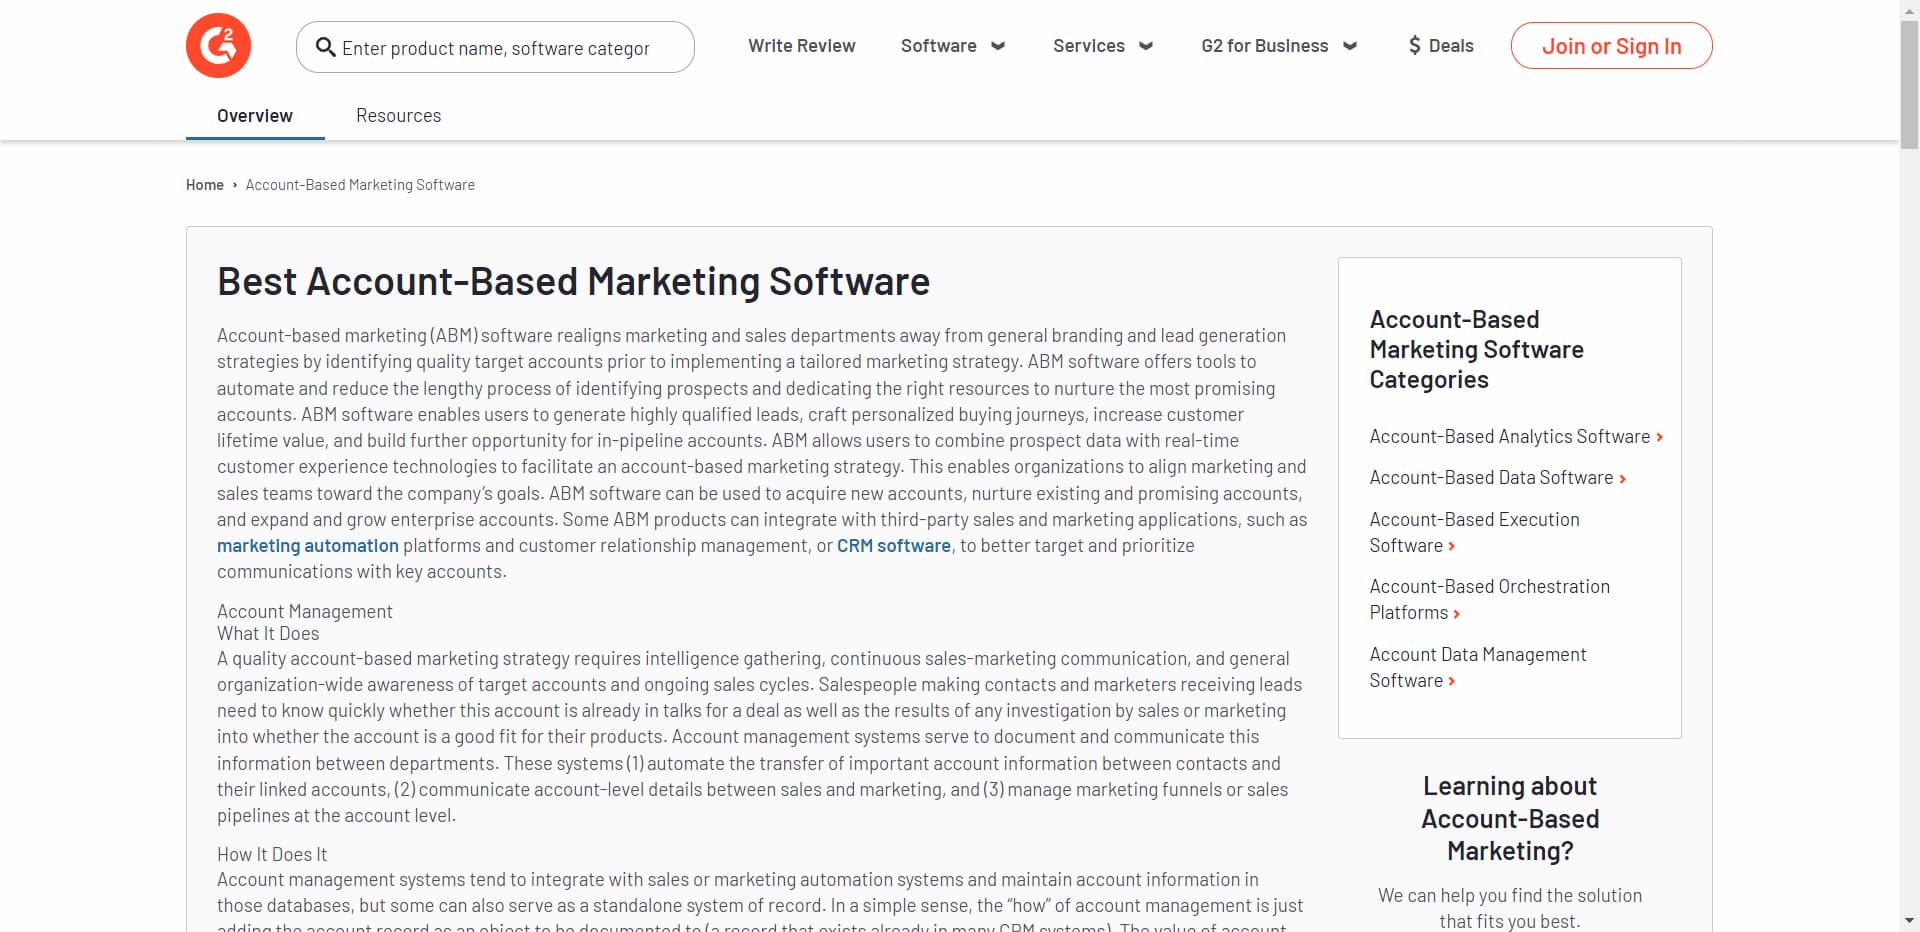Click the Home breadcrumb link
This screenshot has width=1920, height=932.
coord(204,184)
